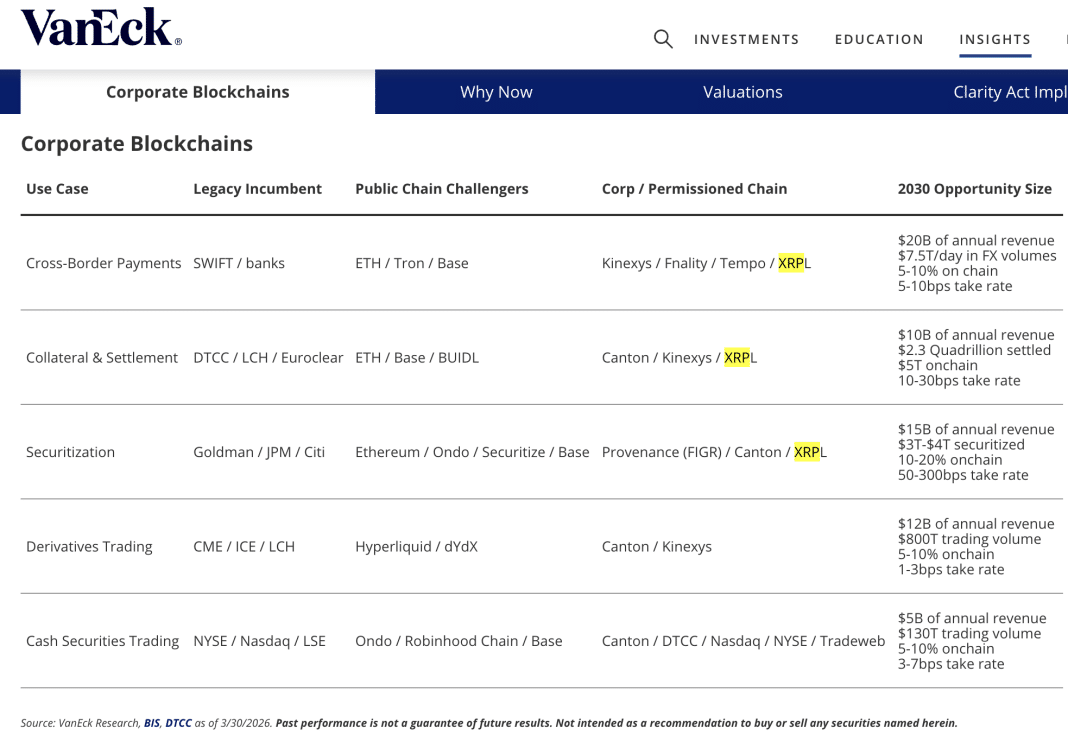1068x735 pixels.
Task: Select the Canton / Kinexys / XRPL cell
Action: click(x=679, y=358)
